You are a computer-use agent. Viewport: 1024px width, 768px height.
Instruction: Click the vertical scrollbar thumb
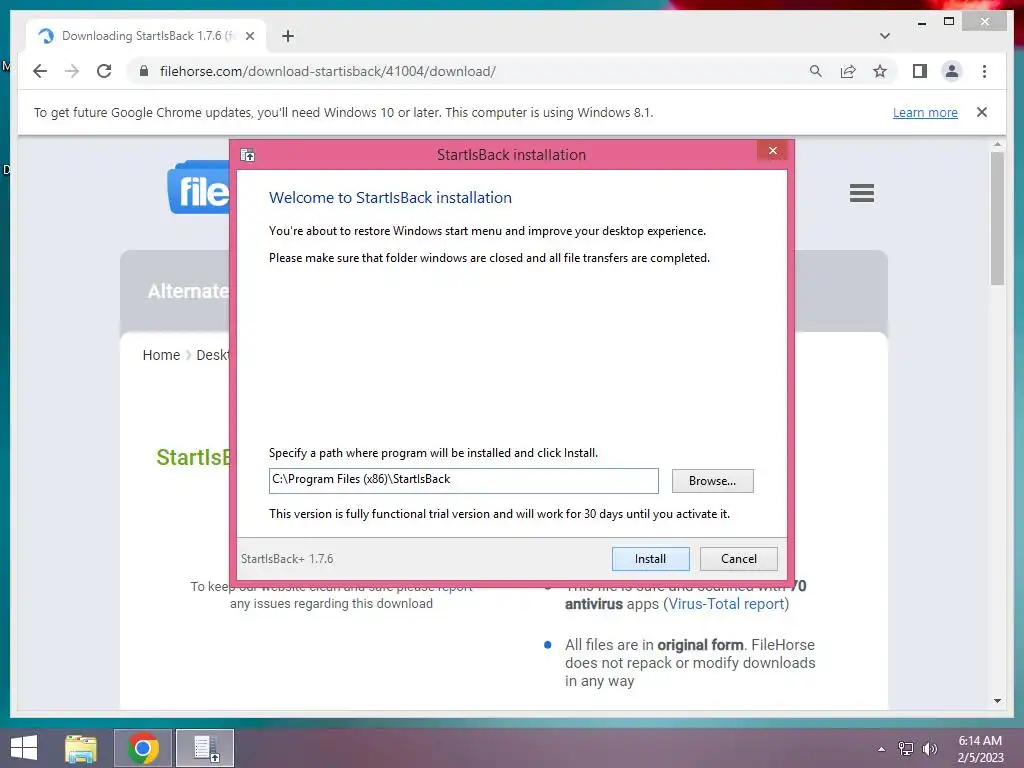point(997,218)
